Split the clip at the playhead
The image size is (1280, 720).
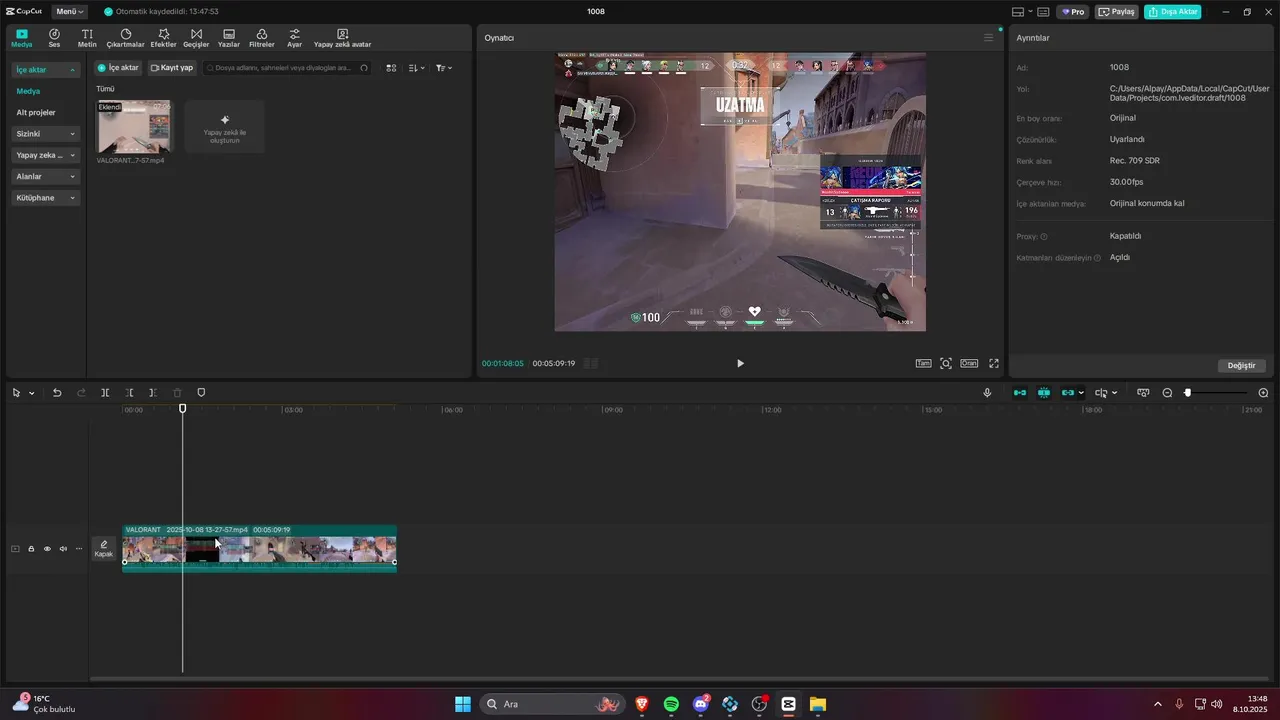point(105,393)
